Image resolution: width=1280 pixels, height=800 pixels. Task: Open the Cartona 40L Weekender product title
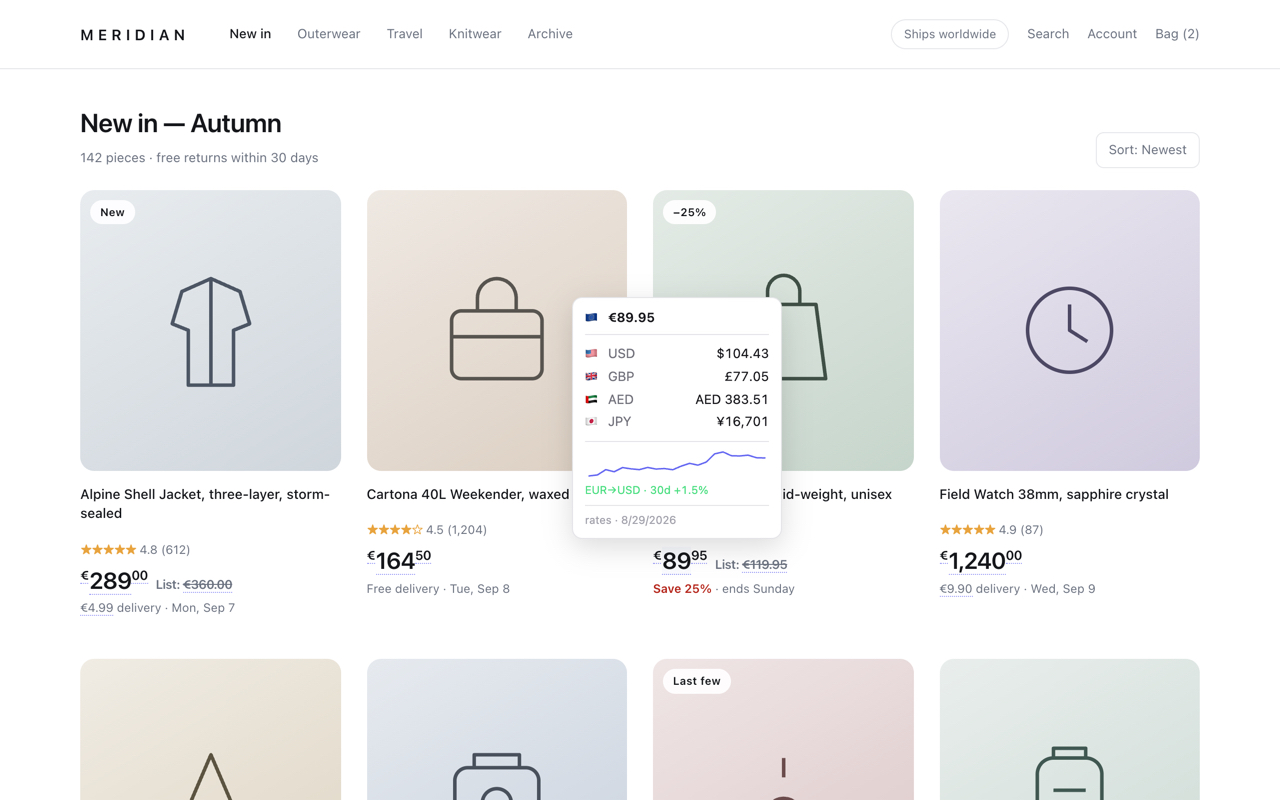click(x=468, y=494)
